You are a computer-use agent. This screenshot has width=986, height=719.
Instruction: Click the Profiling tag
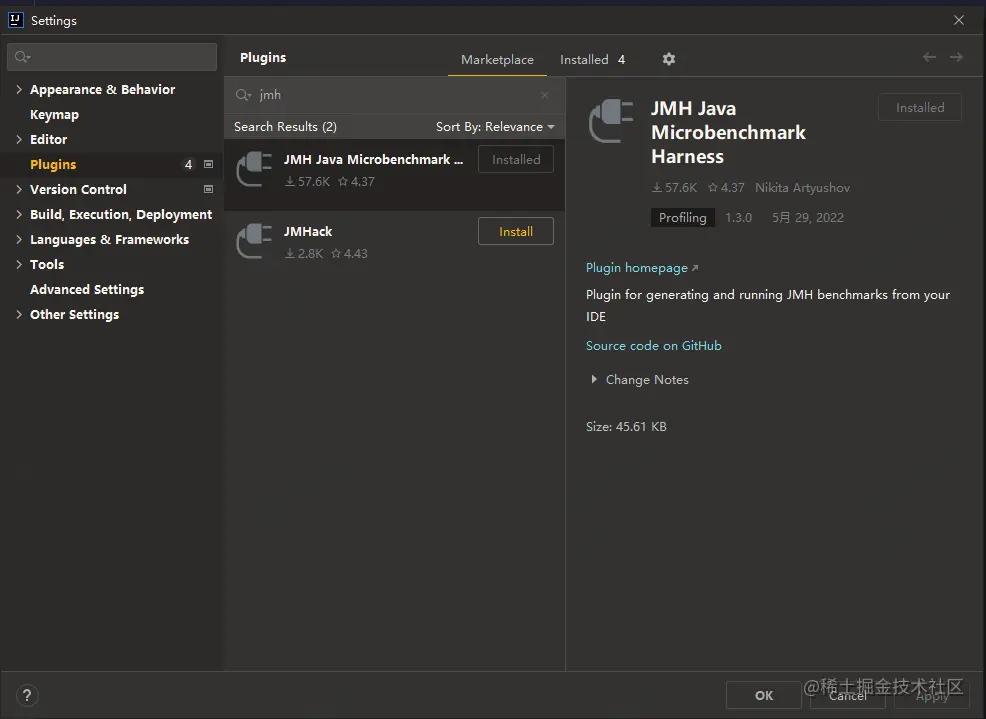[x=683, y=218]
